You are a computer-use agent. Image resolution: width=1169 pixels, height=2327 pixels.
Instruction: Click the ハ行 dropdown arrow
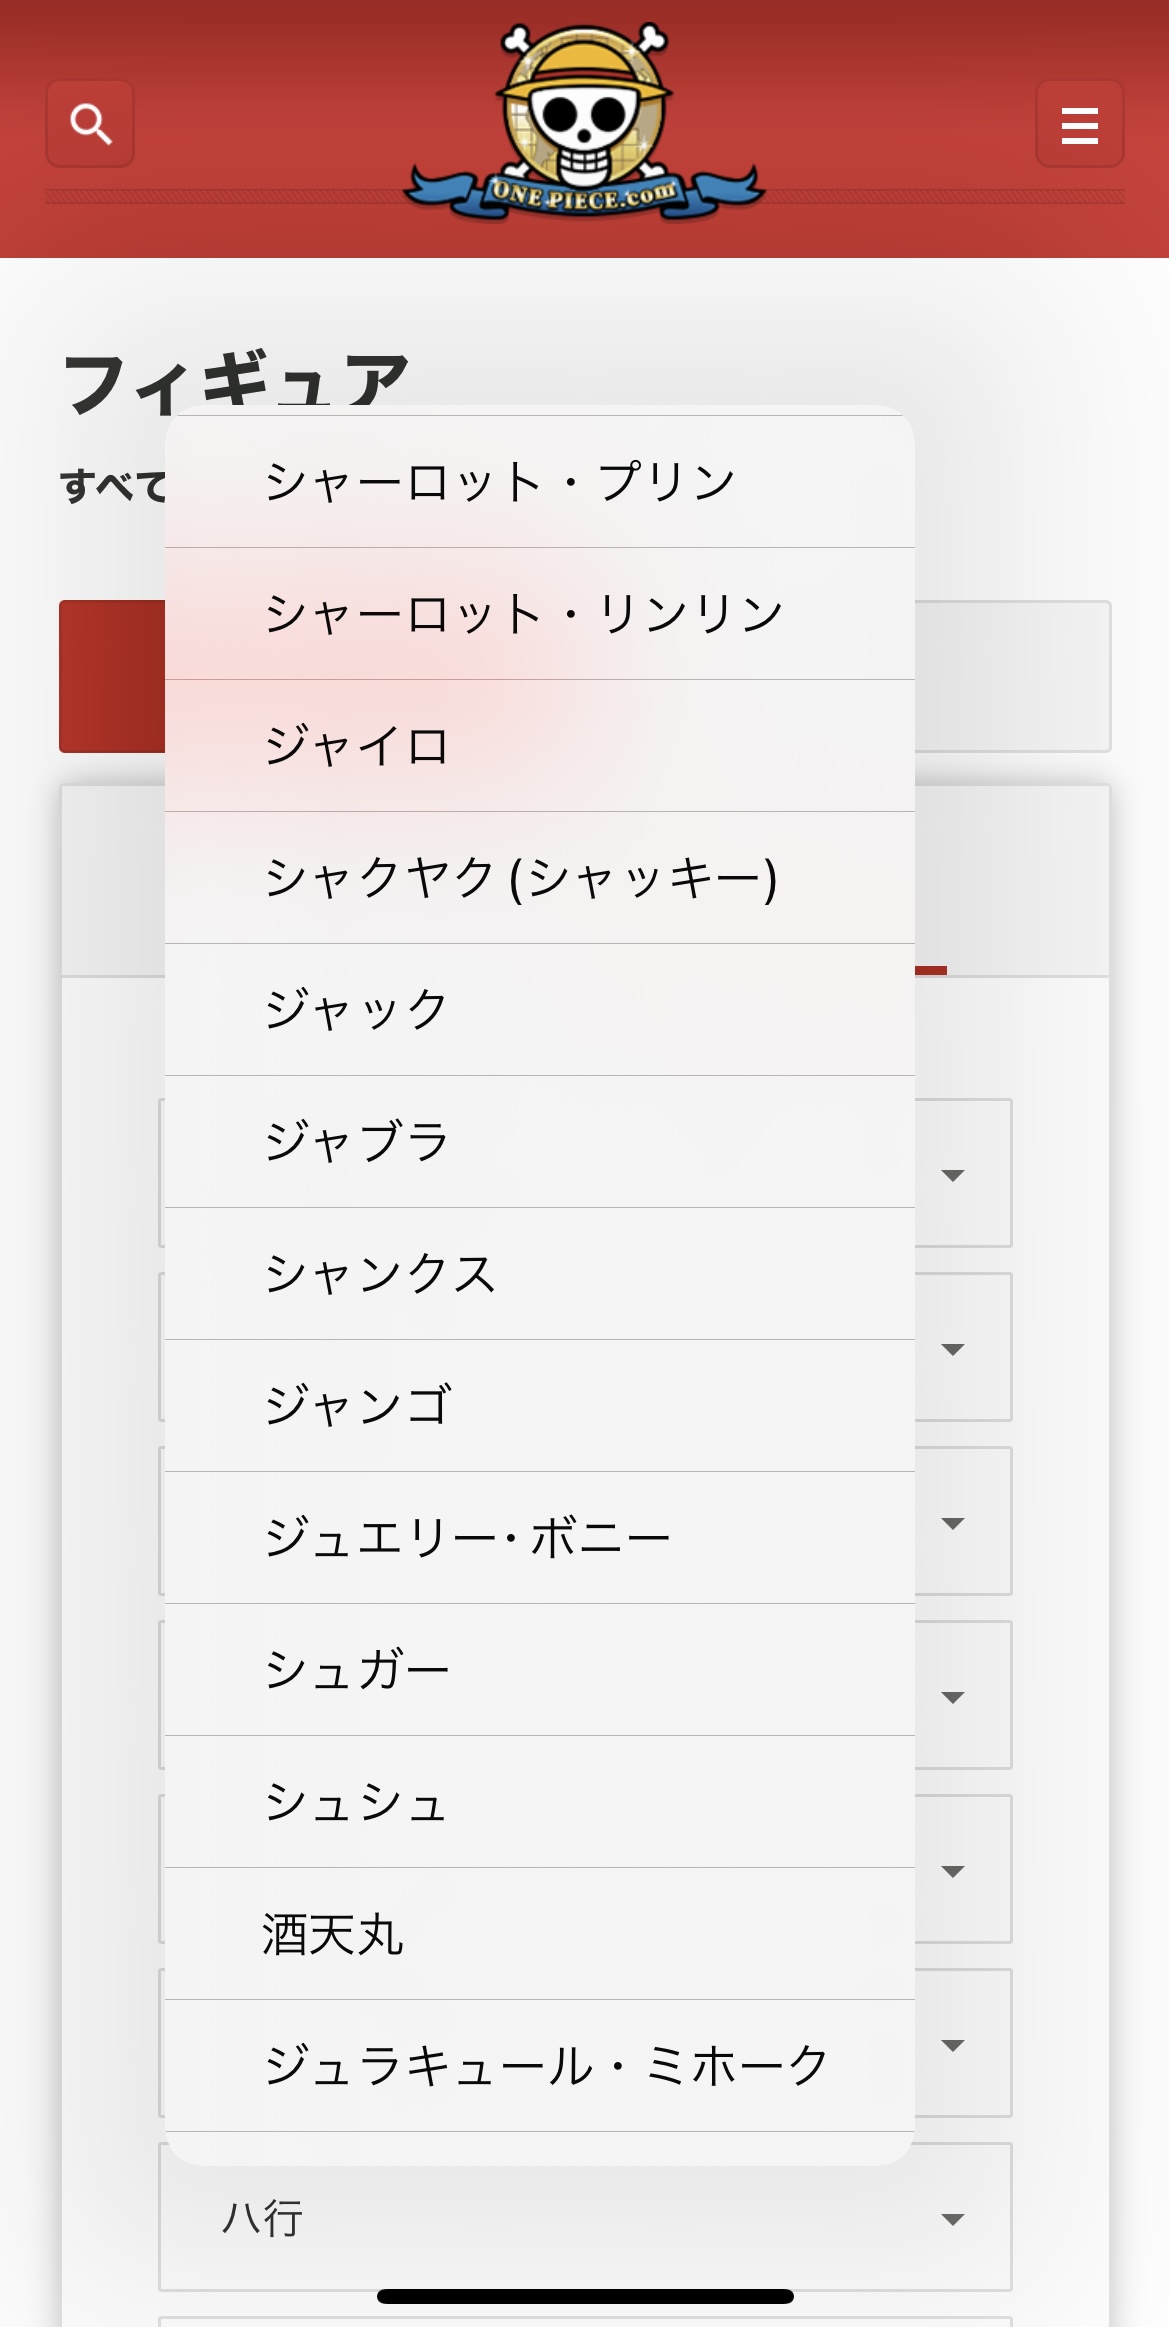[953, 2220]
